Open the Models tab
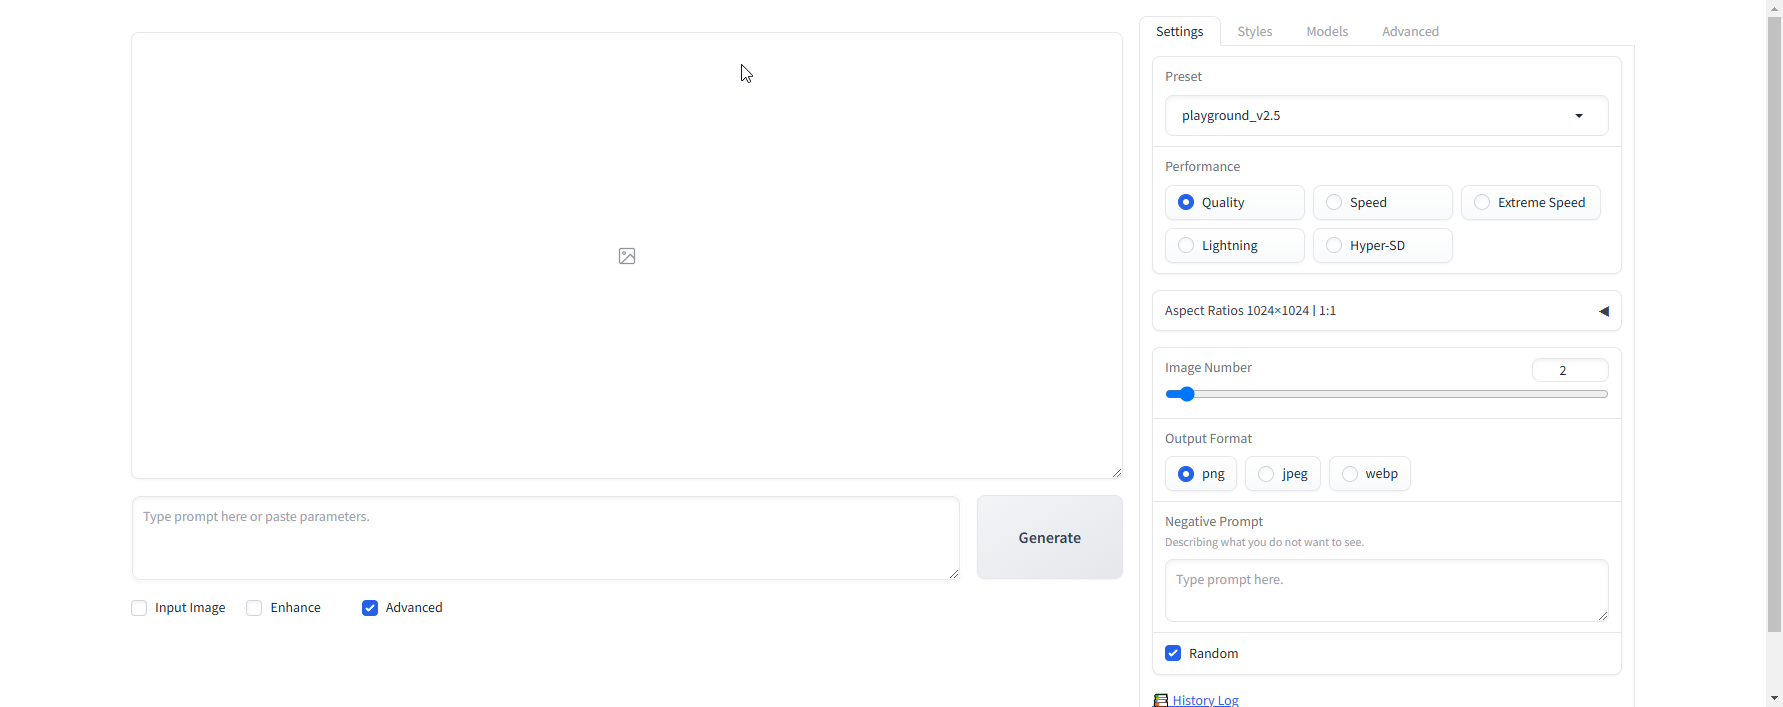 [x=1327, y=31]
